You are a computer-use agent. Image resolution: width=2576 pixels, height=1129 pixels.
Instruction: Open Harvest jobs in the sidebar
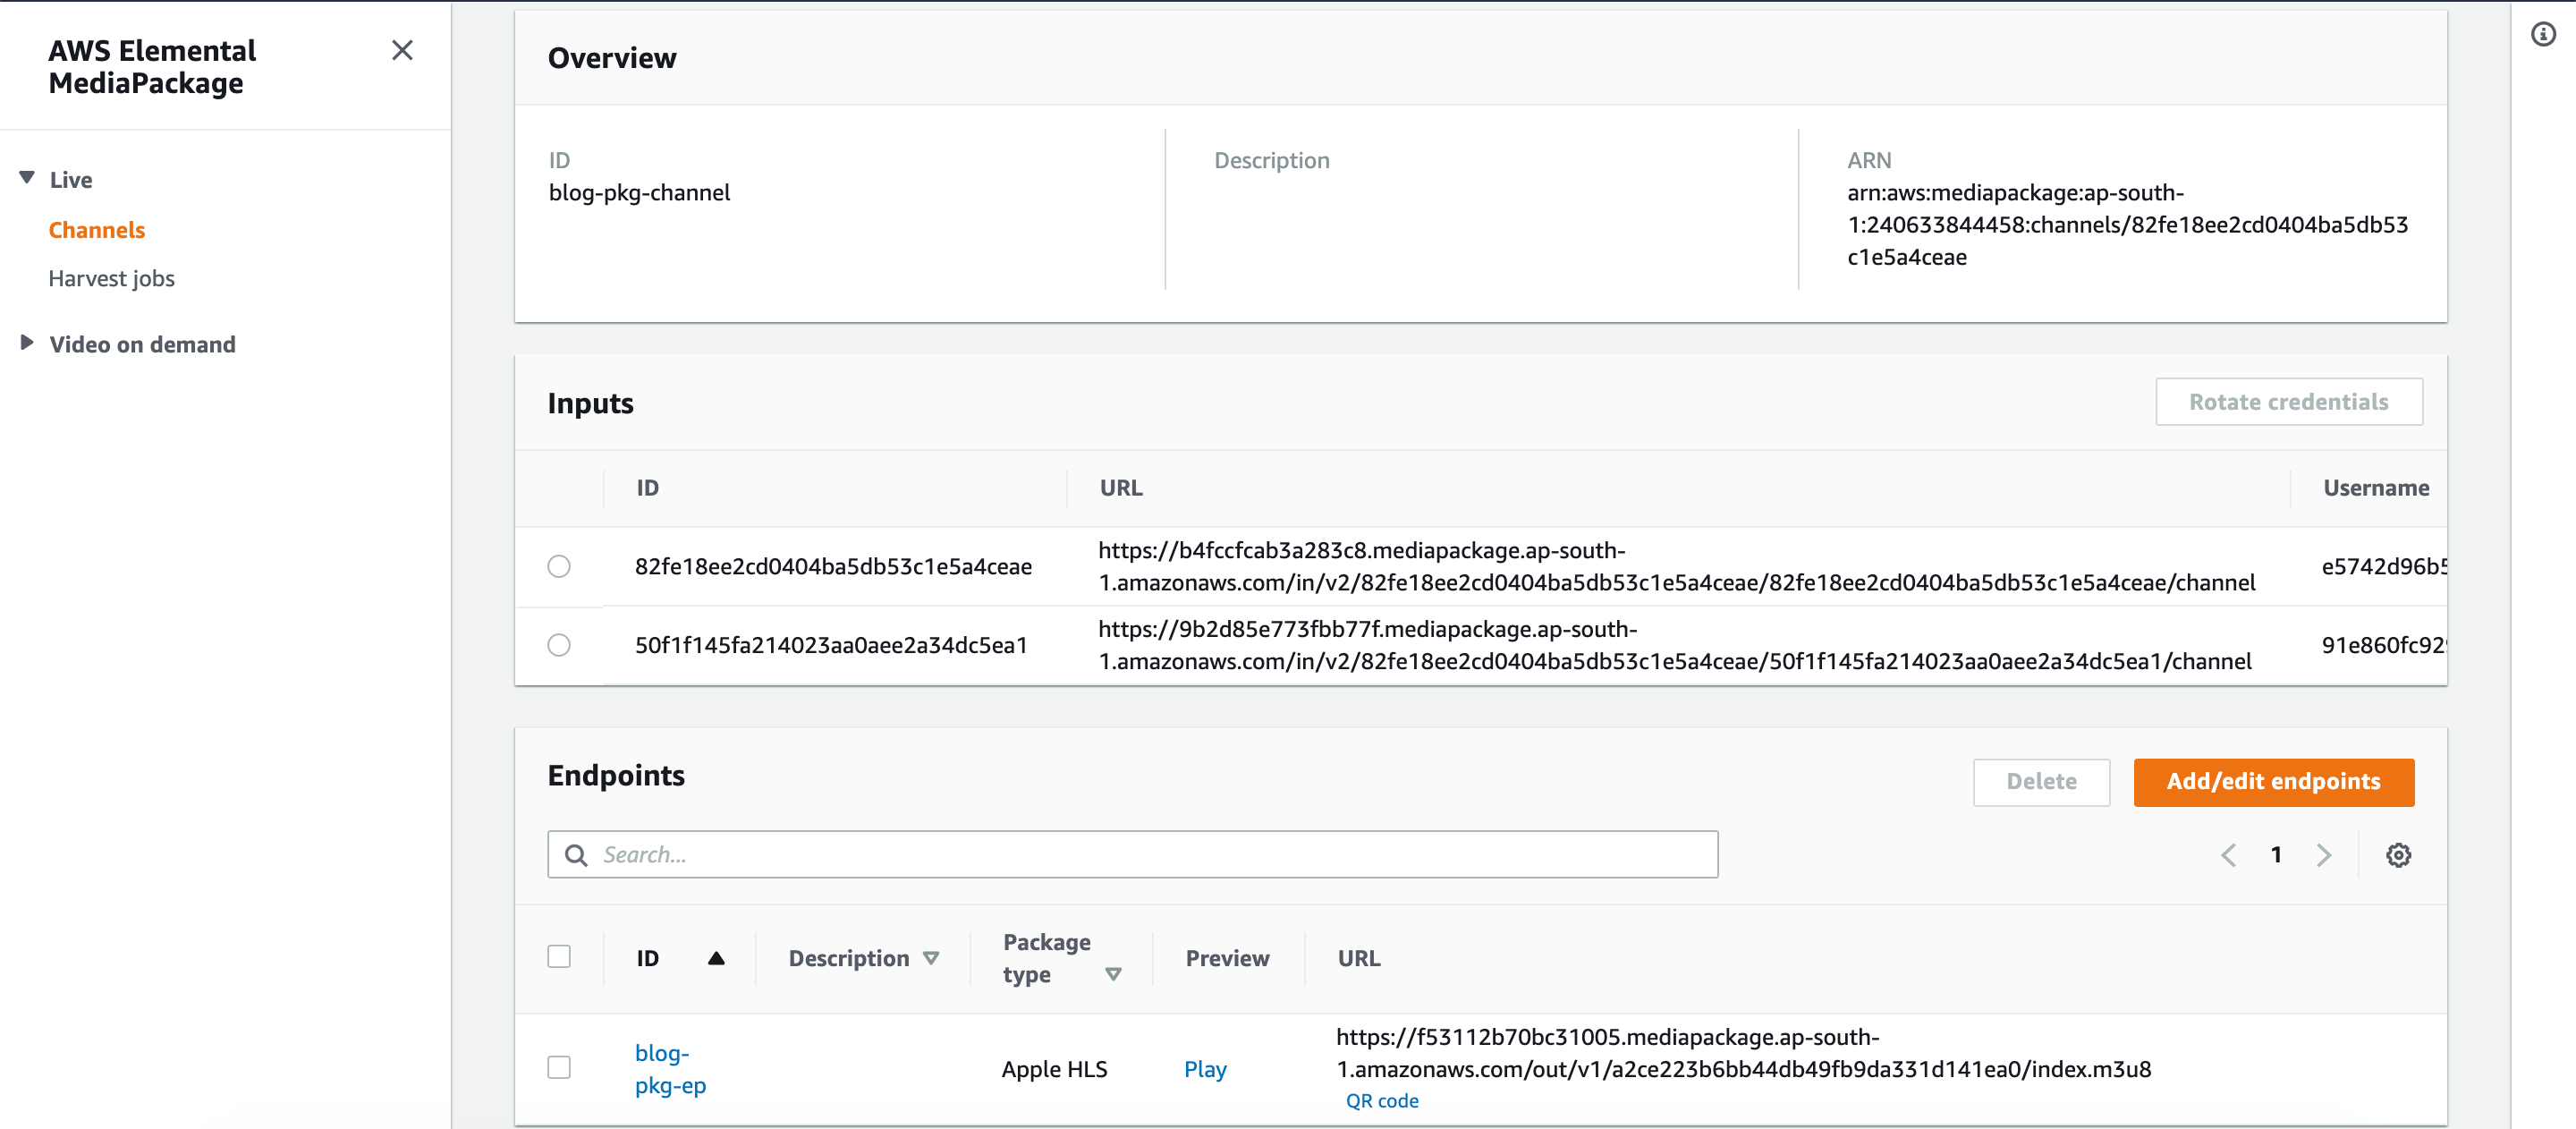[x=111, y=278]
